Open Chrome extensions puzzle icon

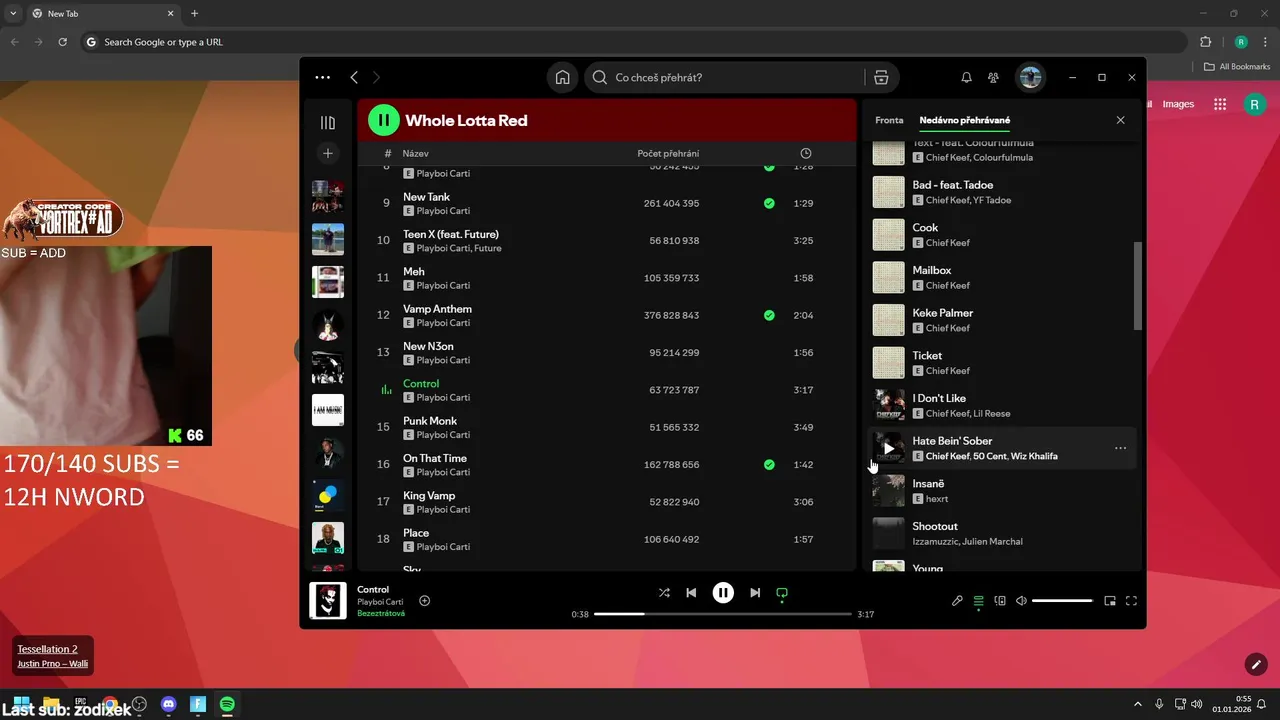1205,42
